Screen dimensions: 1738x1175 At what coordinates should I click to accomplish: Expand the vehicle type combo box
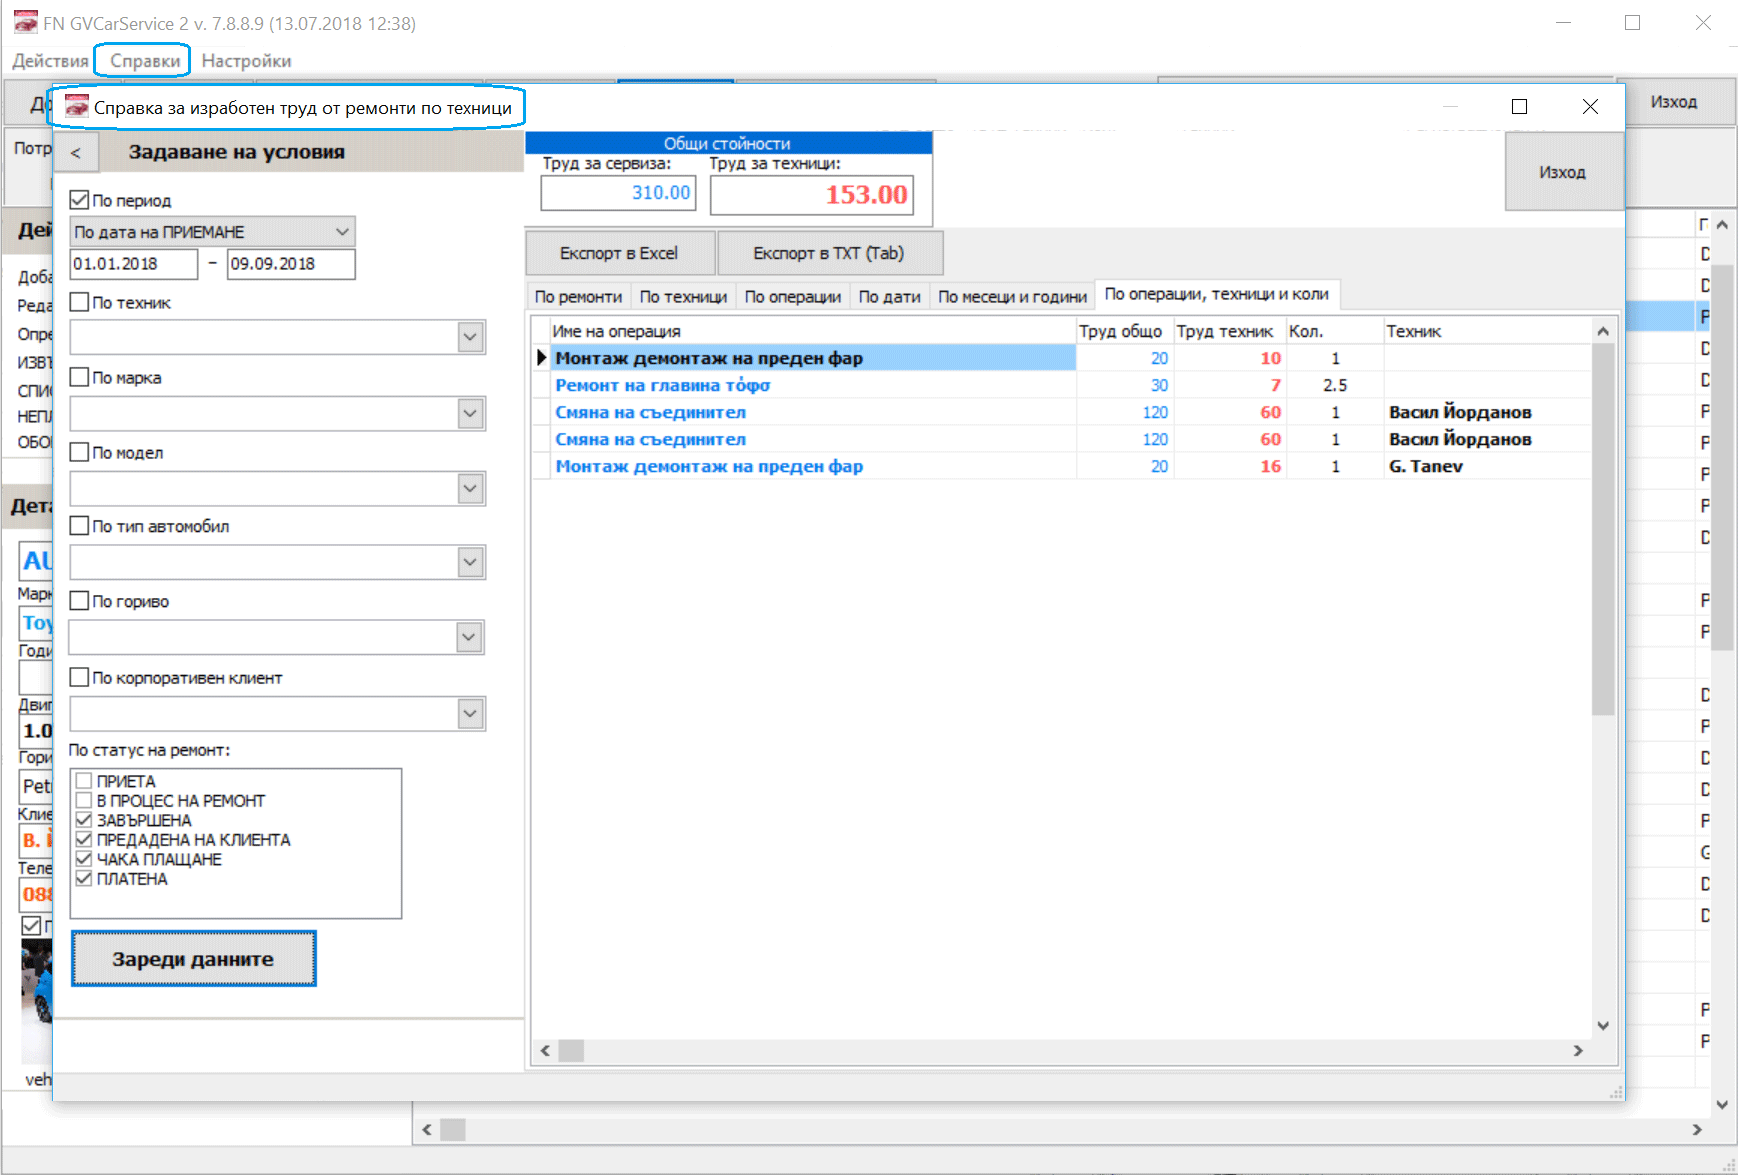(471, 562)
